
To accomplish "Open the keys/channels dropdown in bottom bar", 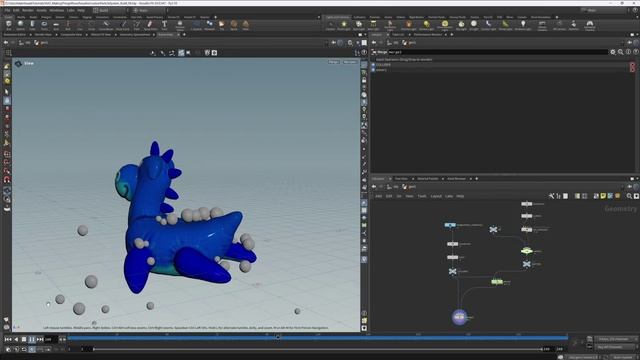I will [616, 339].
